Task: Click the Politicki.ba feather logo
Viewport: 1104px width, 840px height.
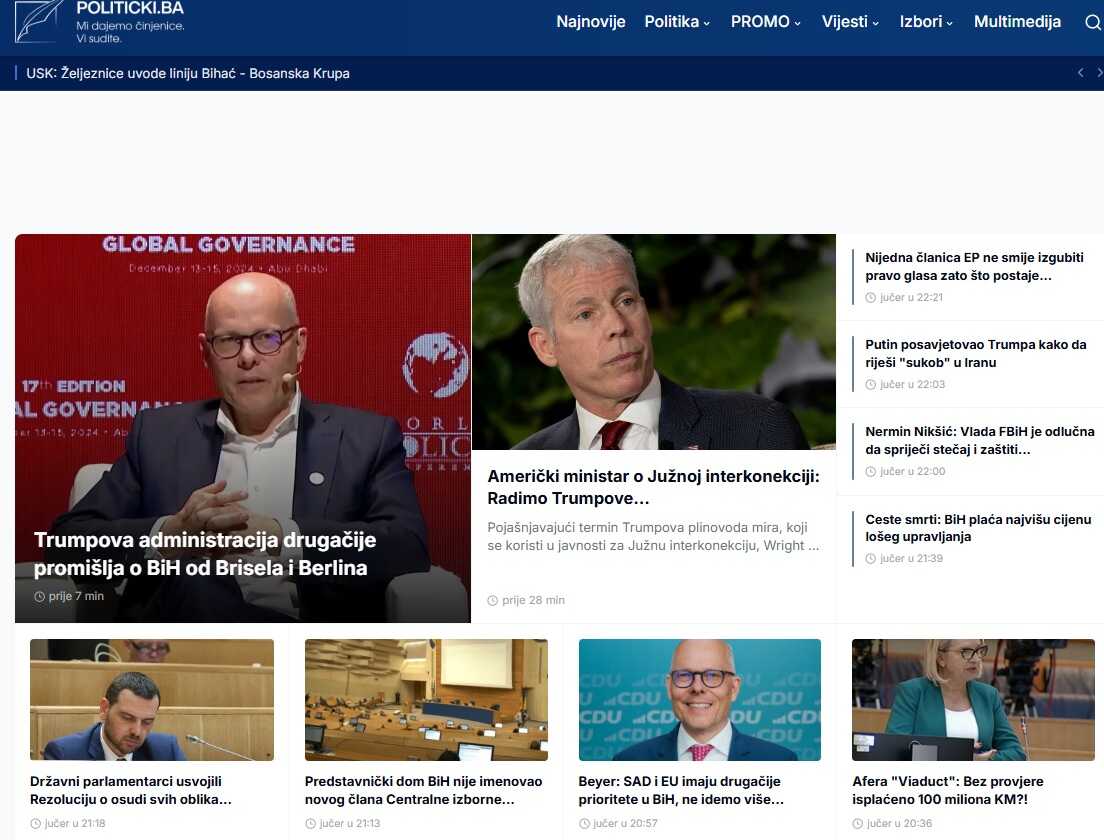Action: tap(38, 21)
